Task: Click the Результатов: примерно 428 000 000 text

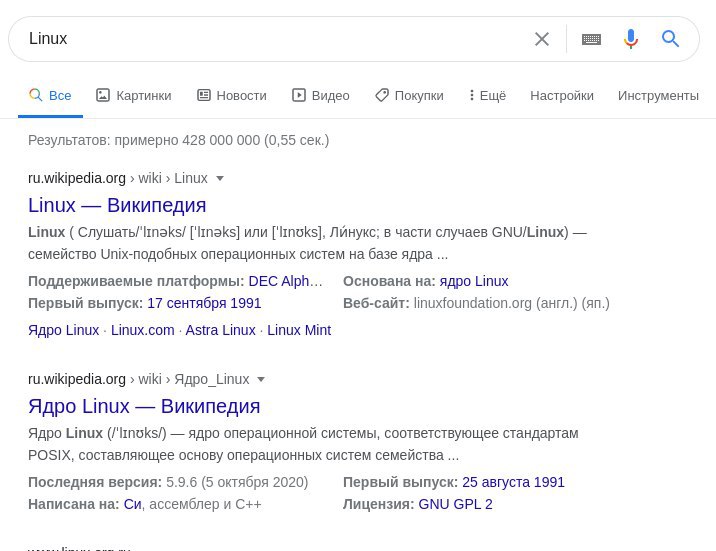Action: [144, 140]
